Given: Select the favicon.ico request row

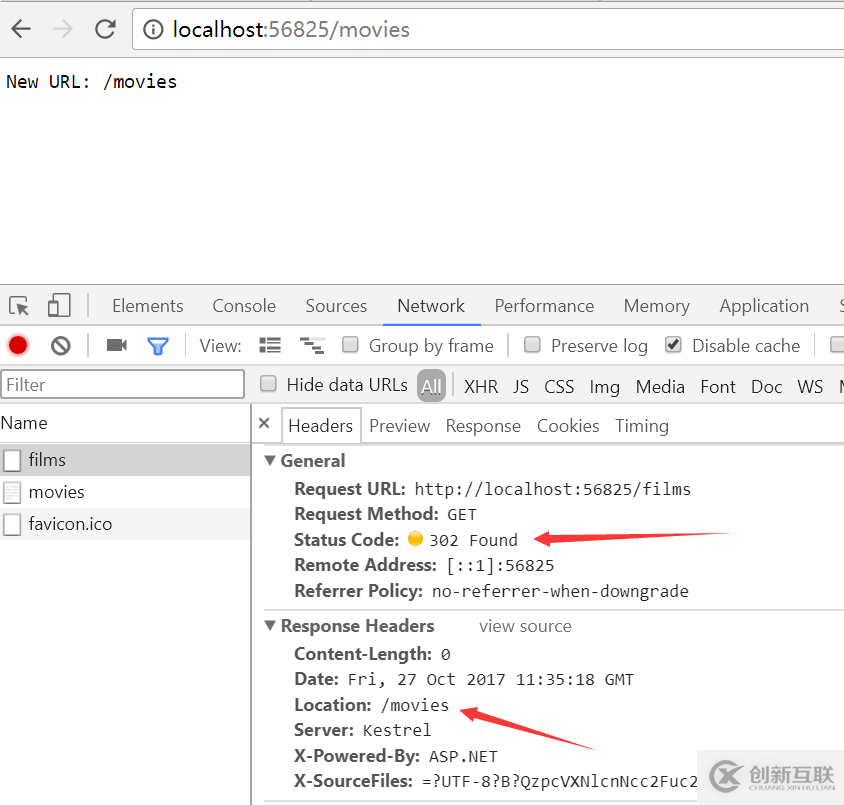Looking at the screenshot, I should point(125,524).
